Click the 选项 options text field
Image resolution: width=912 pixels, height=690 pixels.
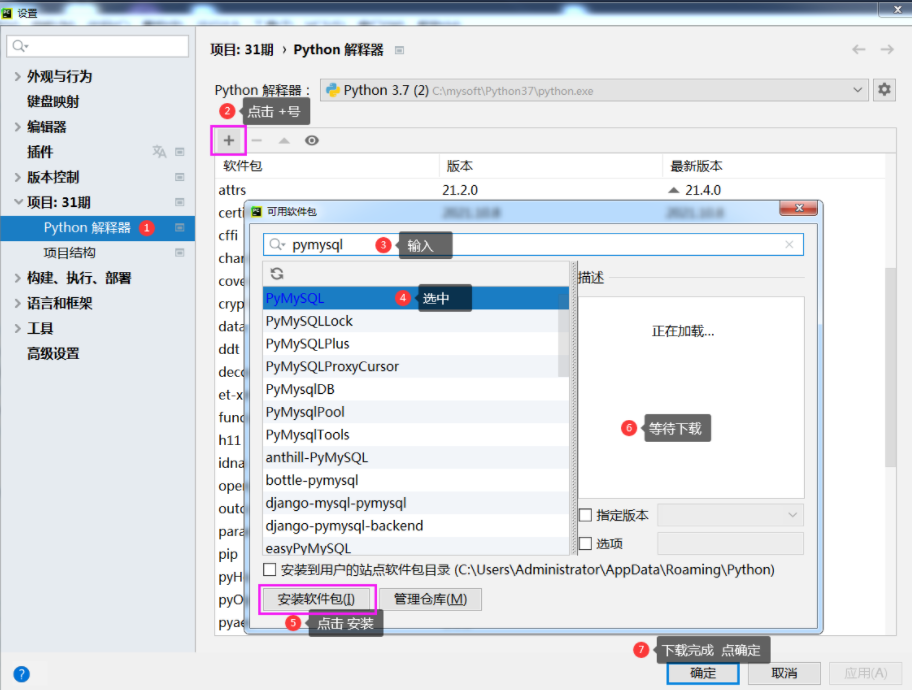[x=731, y=543]
